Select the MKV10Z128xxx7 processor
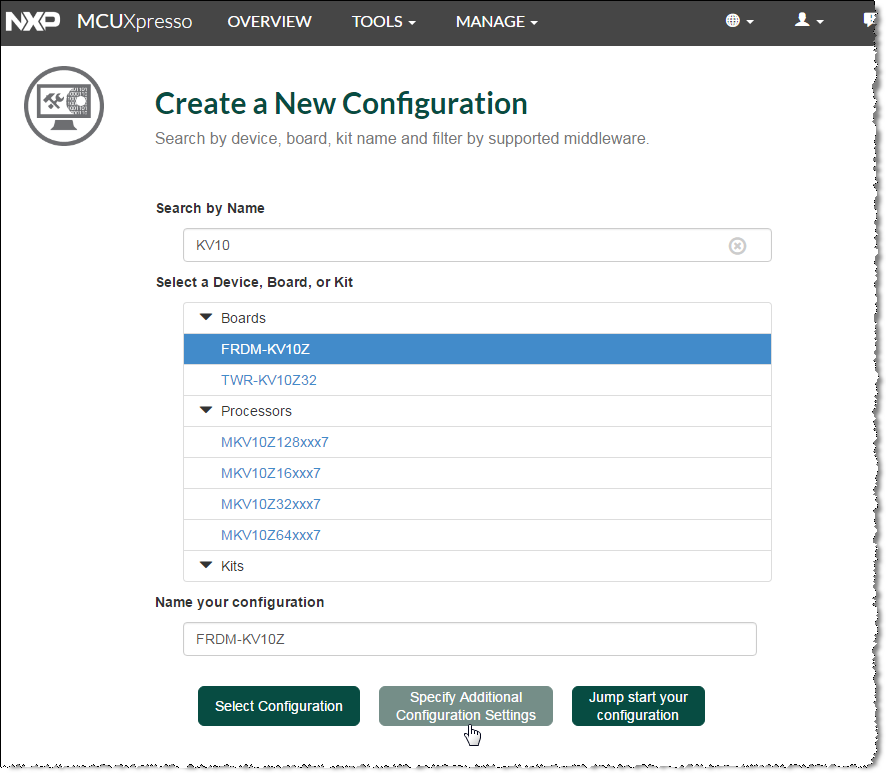Viewport: 886px width, 773px height. (275, 442)
